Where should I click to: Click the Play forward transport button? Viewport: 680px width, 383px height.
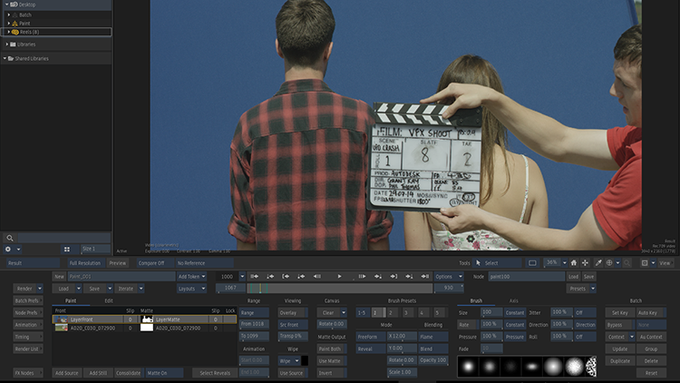[339, 276]
